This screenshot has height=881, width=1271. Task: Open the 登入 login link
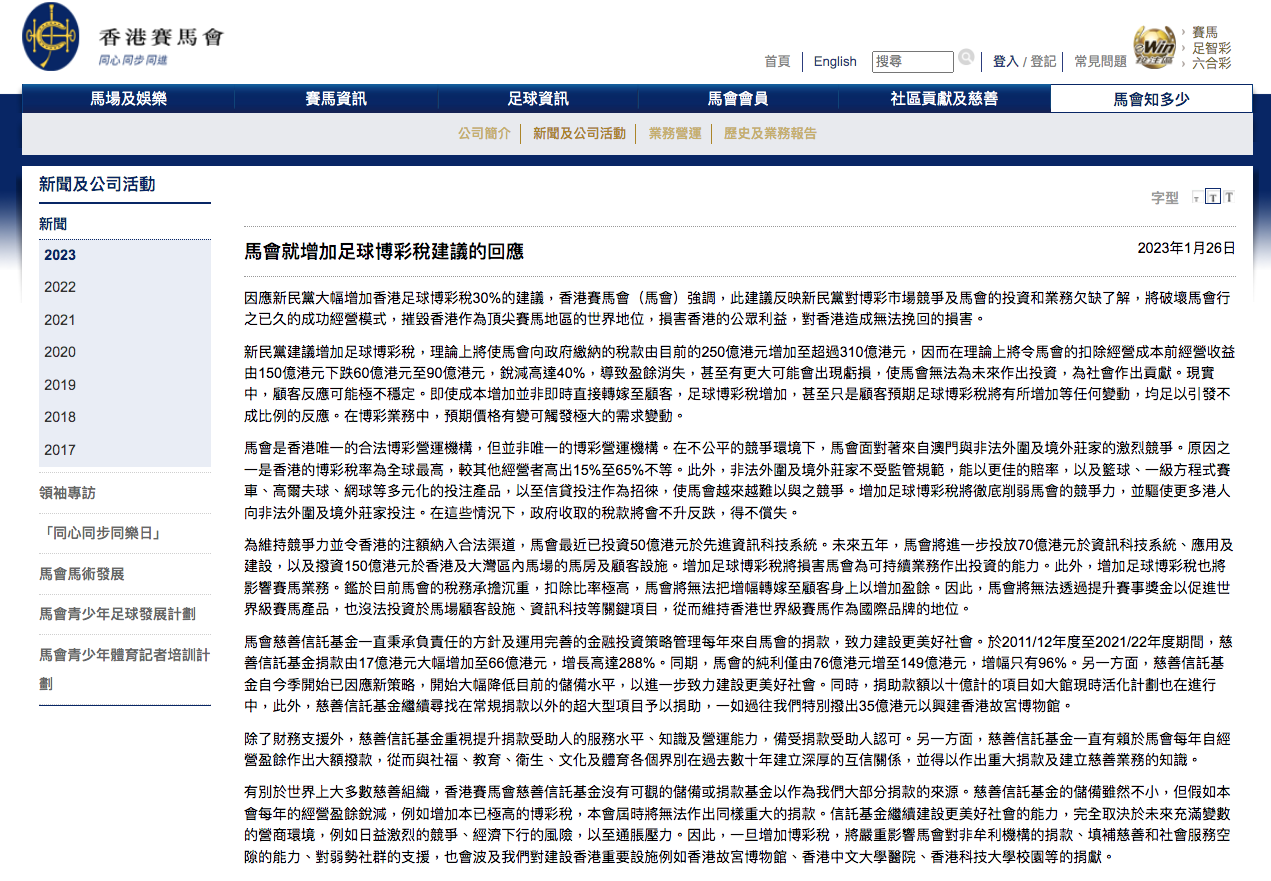(1005, 62)
